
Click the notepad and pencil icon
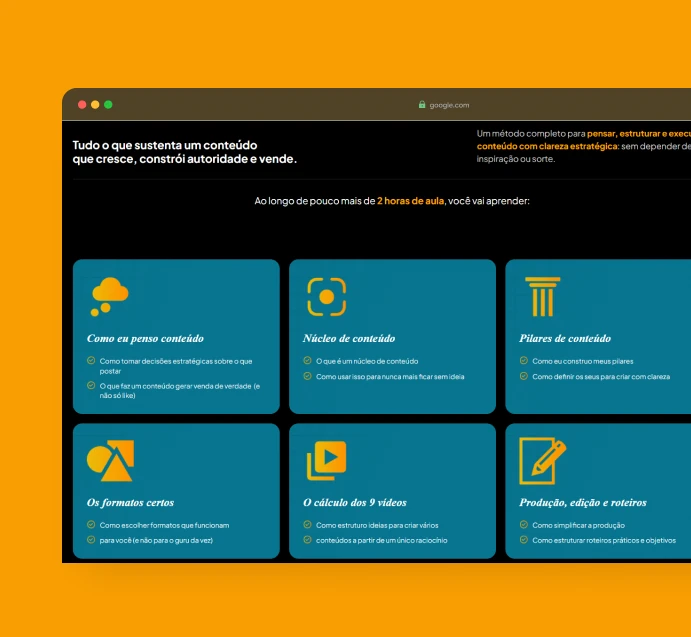(x=542, y=461)
